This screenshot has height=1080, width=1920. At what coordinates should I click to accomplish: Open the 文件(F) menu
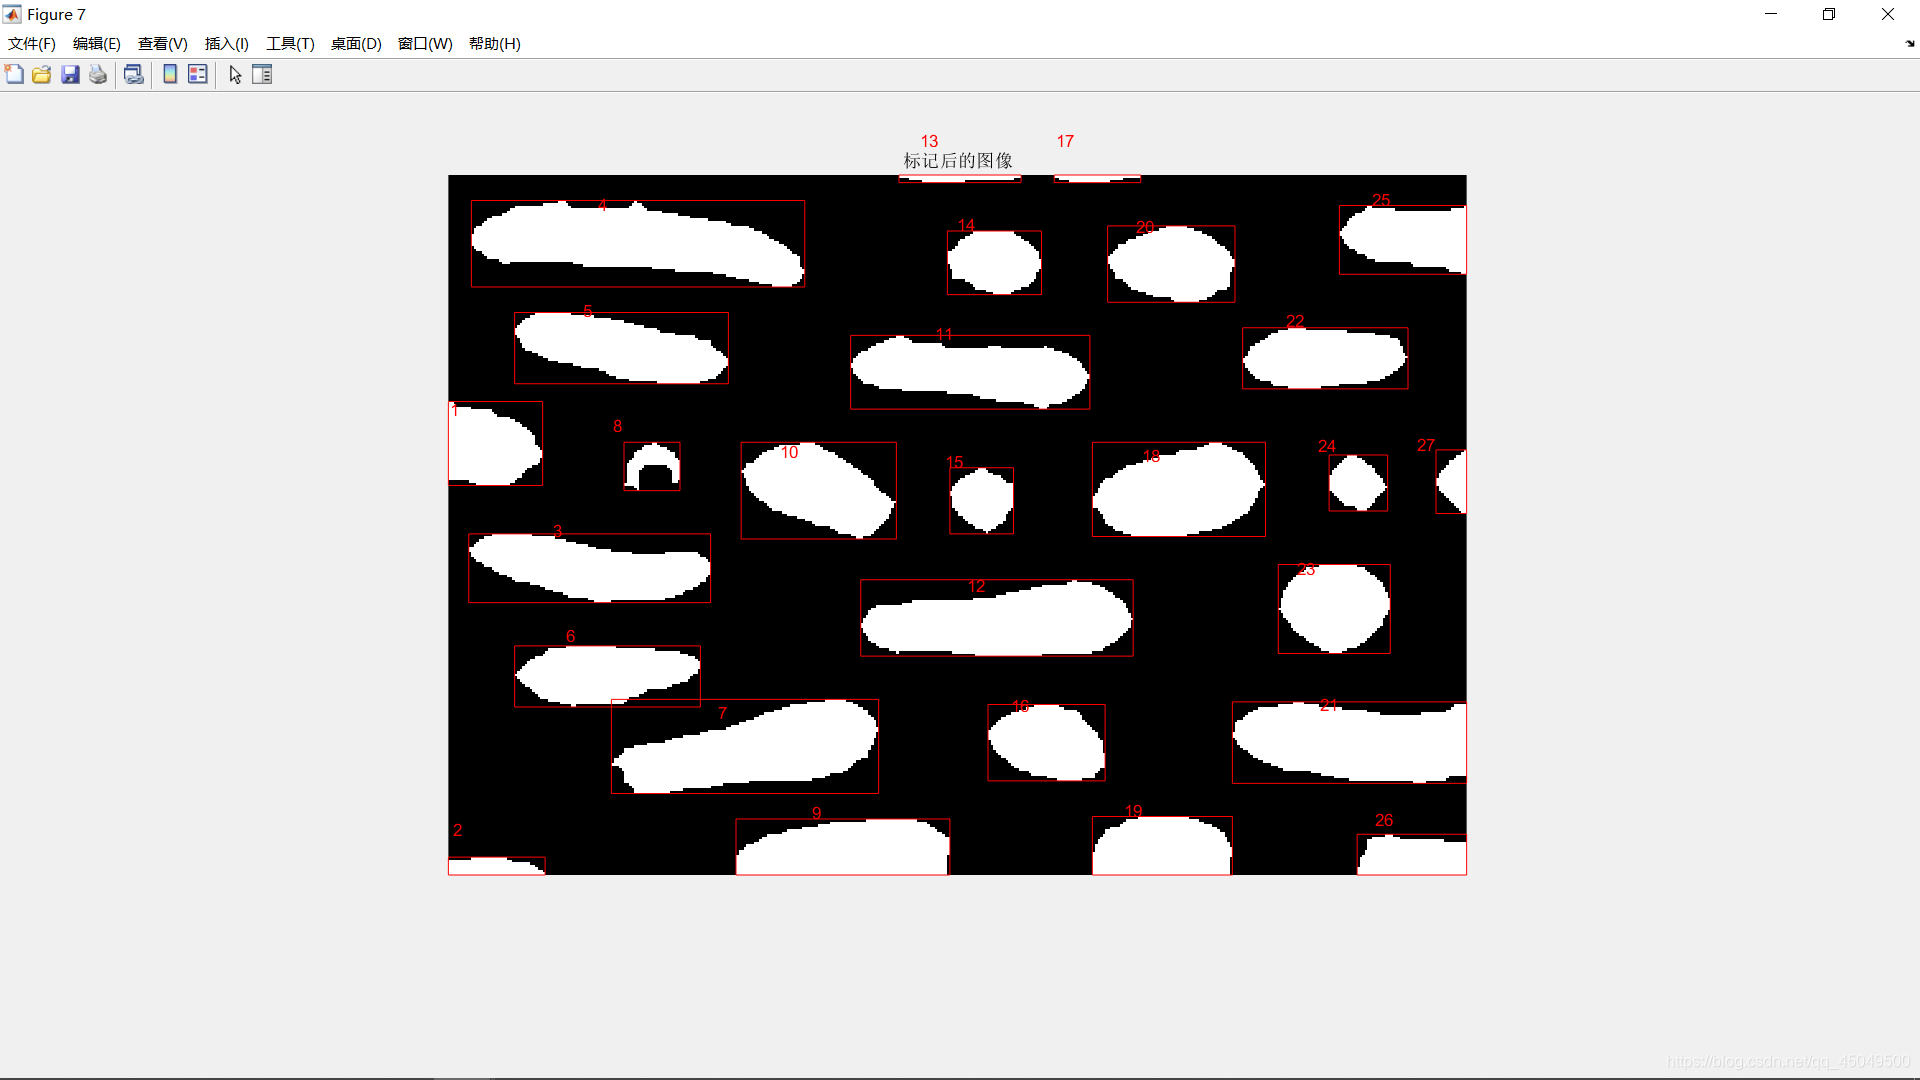pos(31,43)
